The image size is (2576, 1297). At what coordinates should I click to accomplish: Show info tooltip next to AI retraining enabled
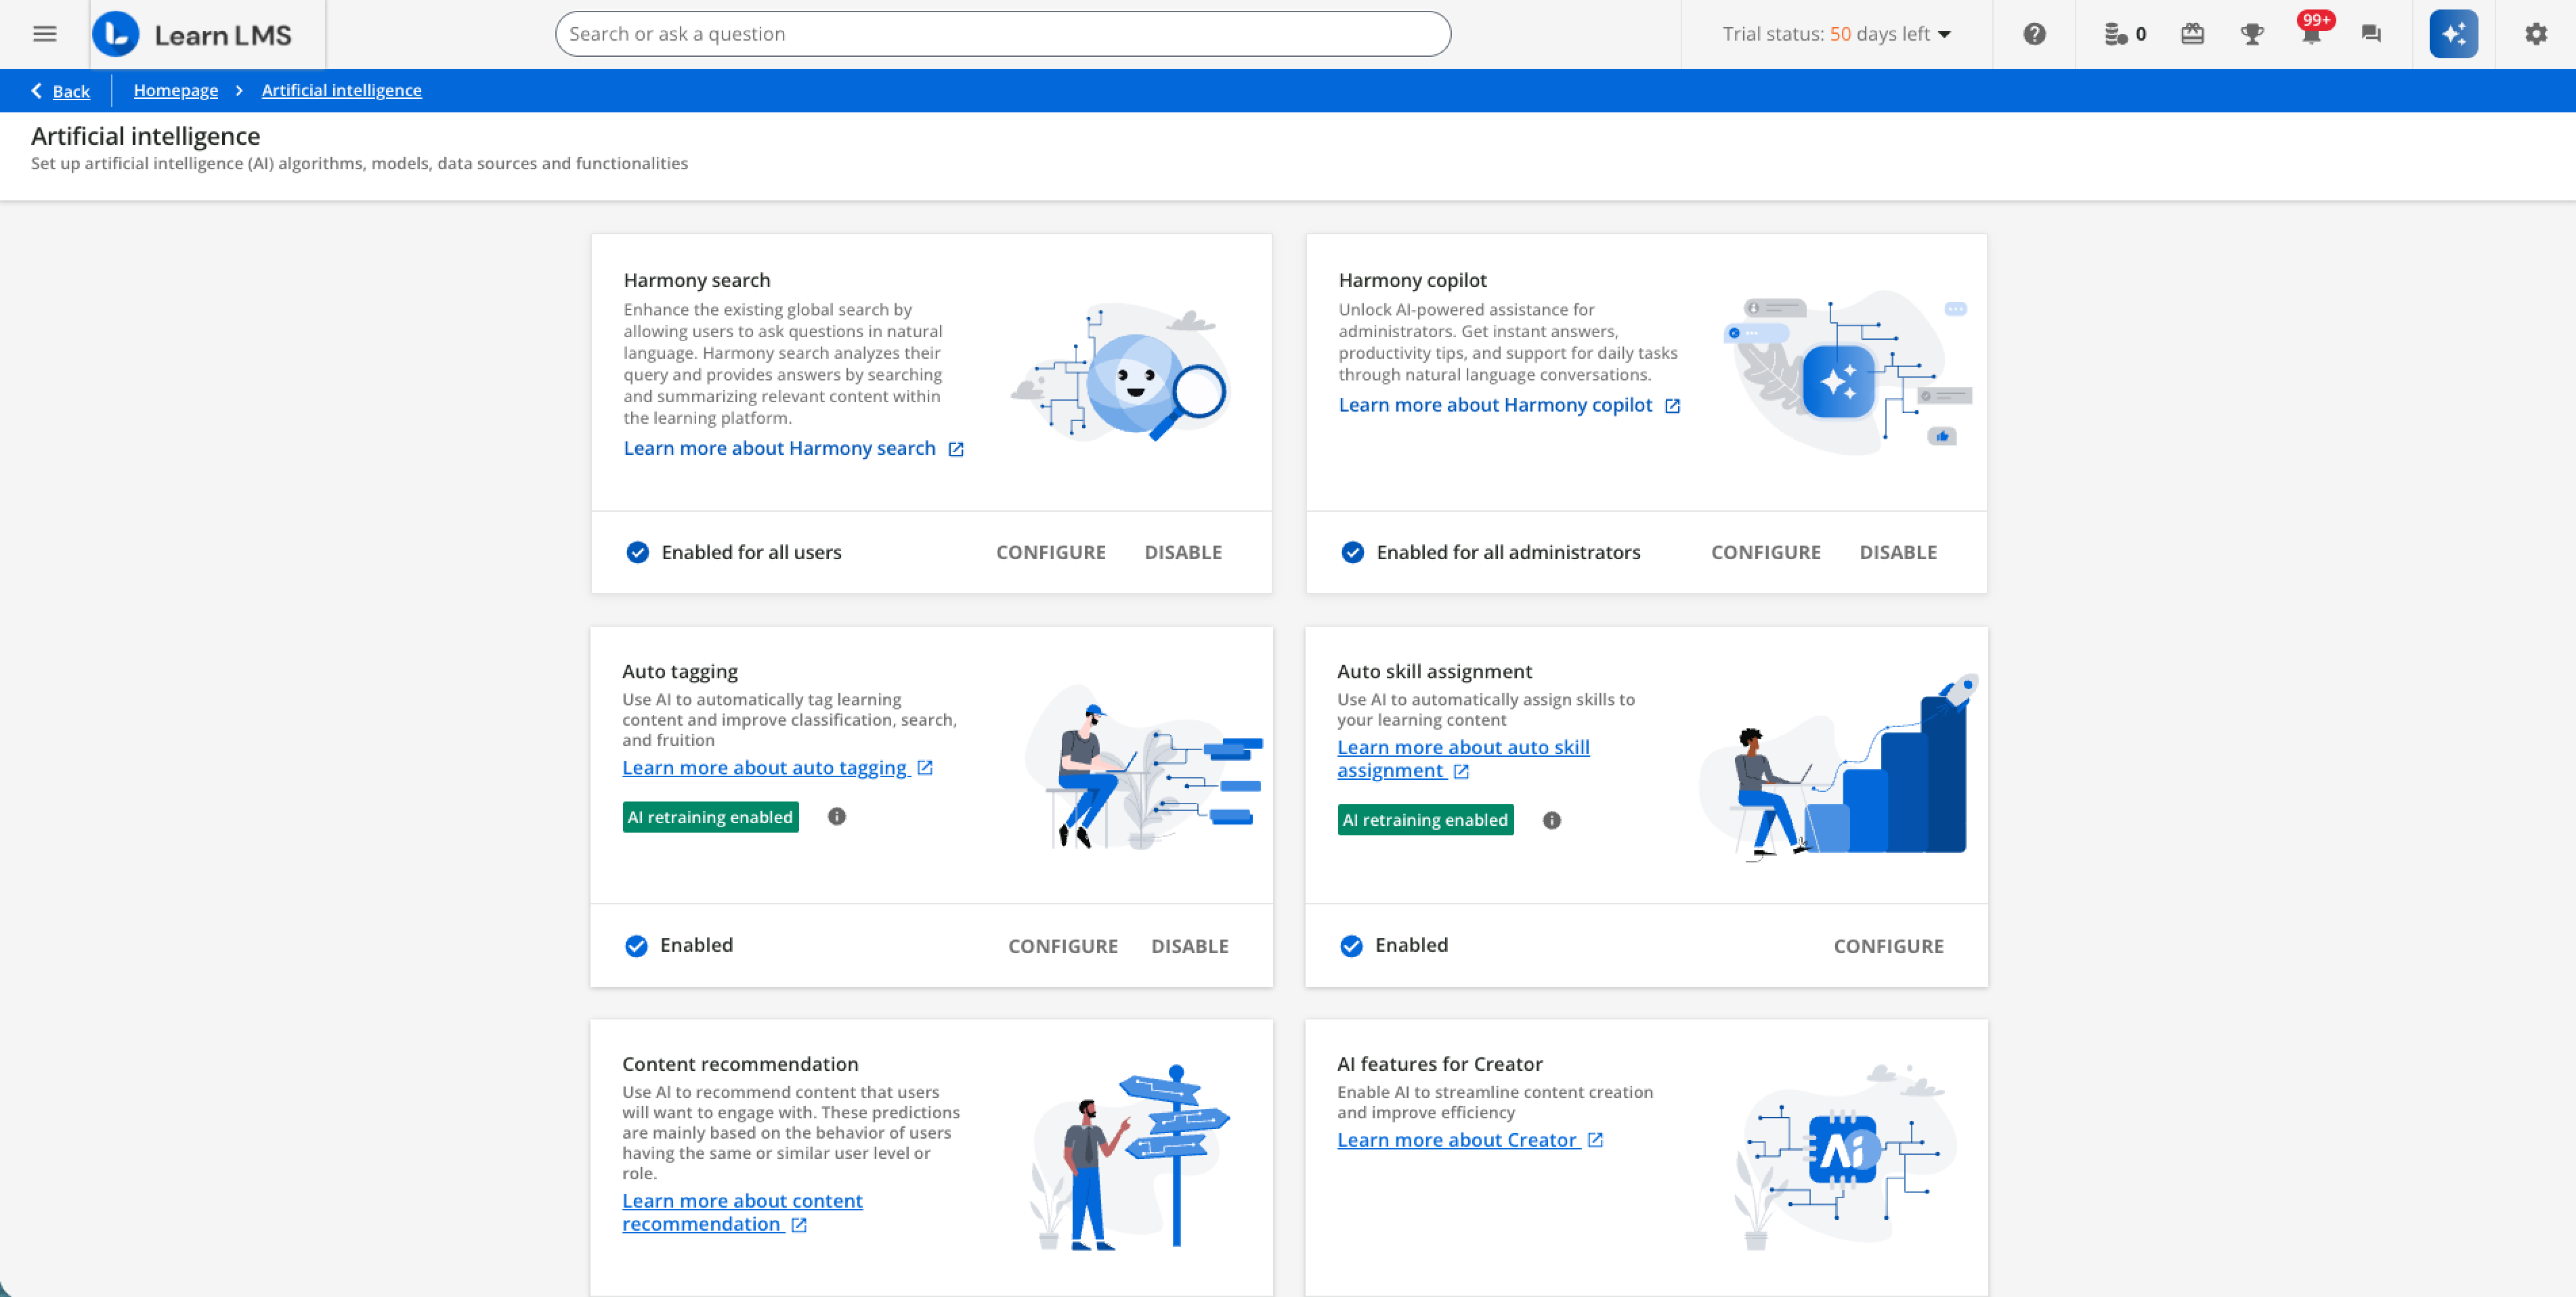tap(837, 816)
